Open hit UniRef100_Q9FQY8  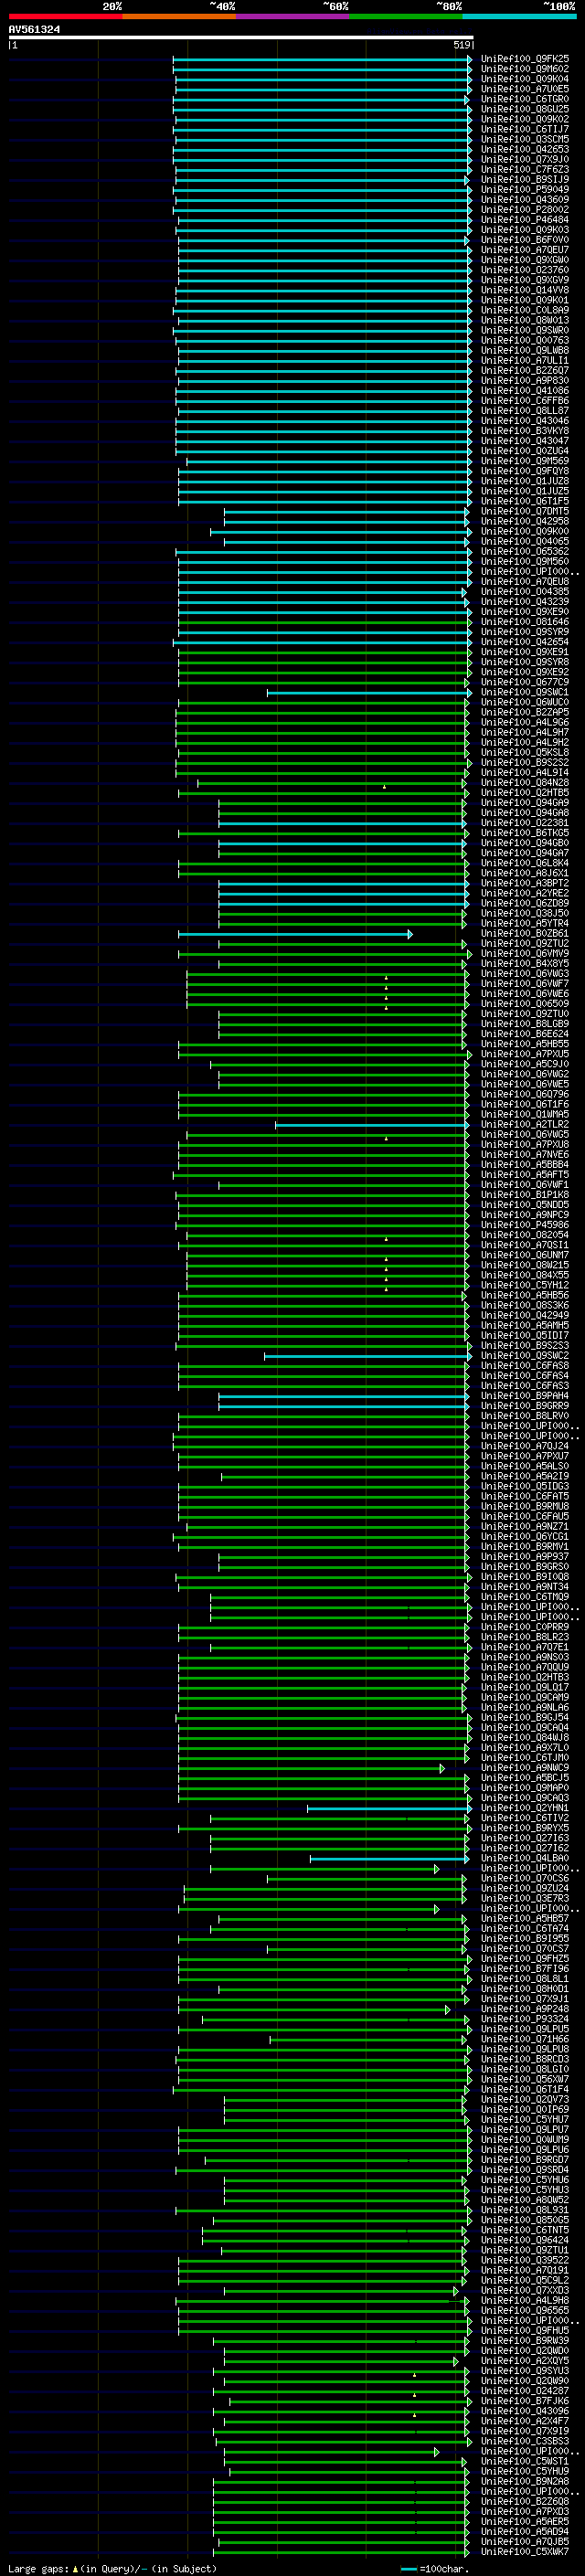525,471
